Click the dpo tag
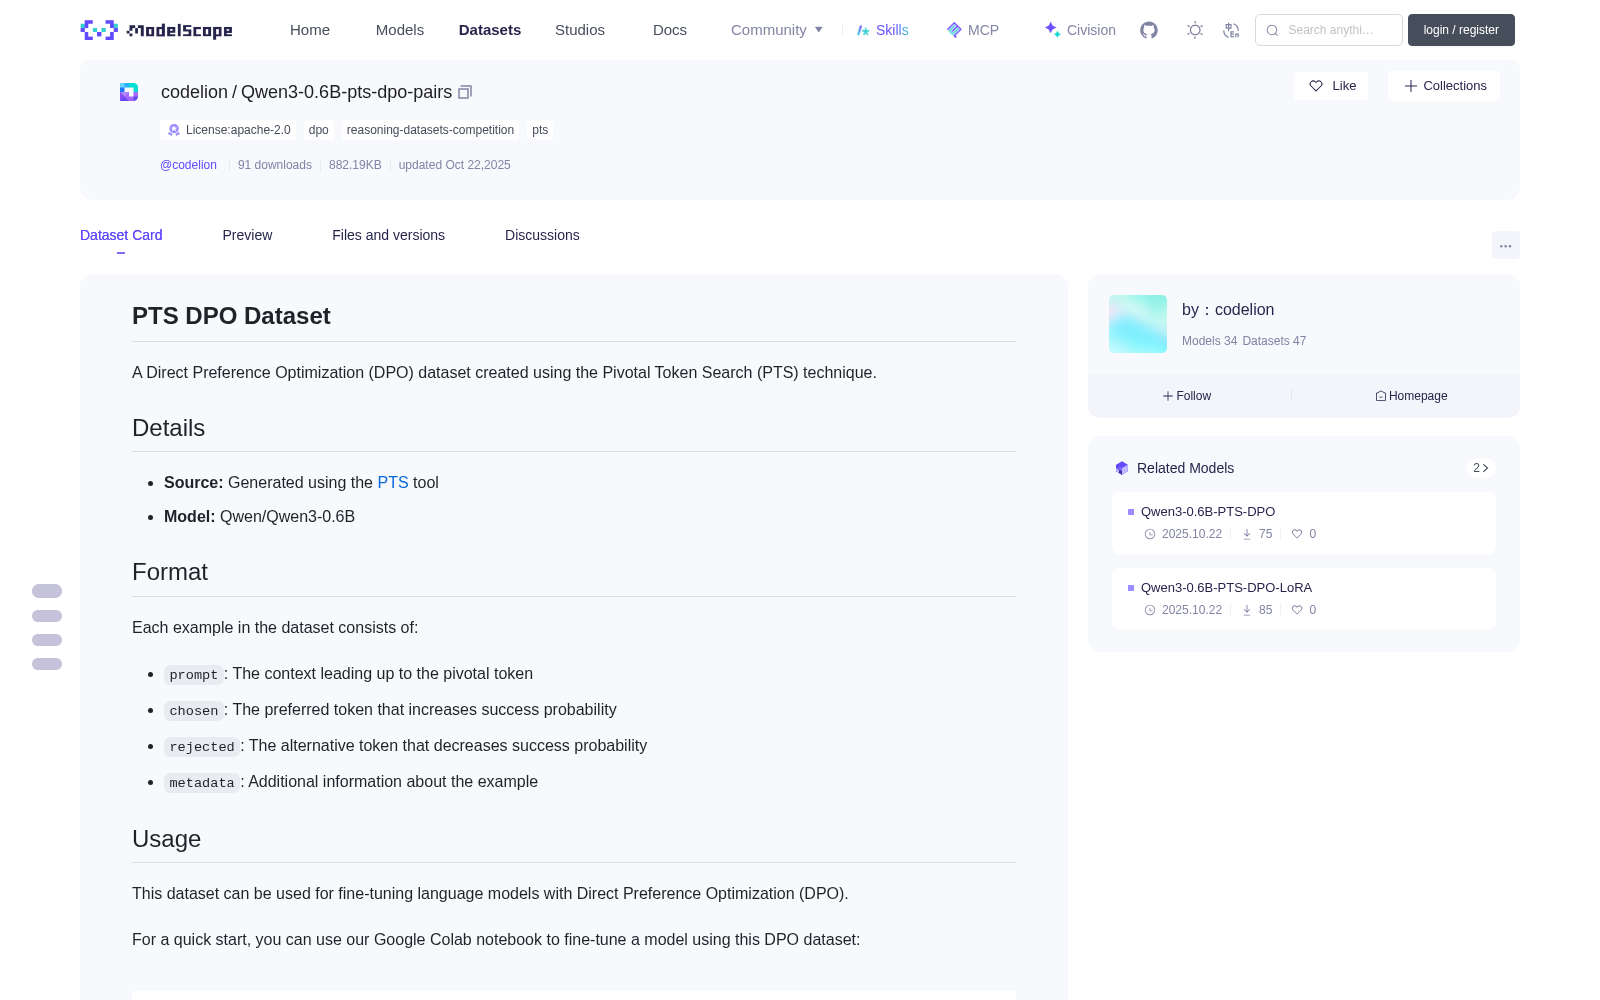The height and width of the screenshot is (1000, 1600). 319,130
